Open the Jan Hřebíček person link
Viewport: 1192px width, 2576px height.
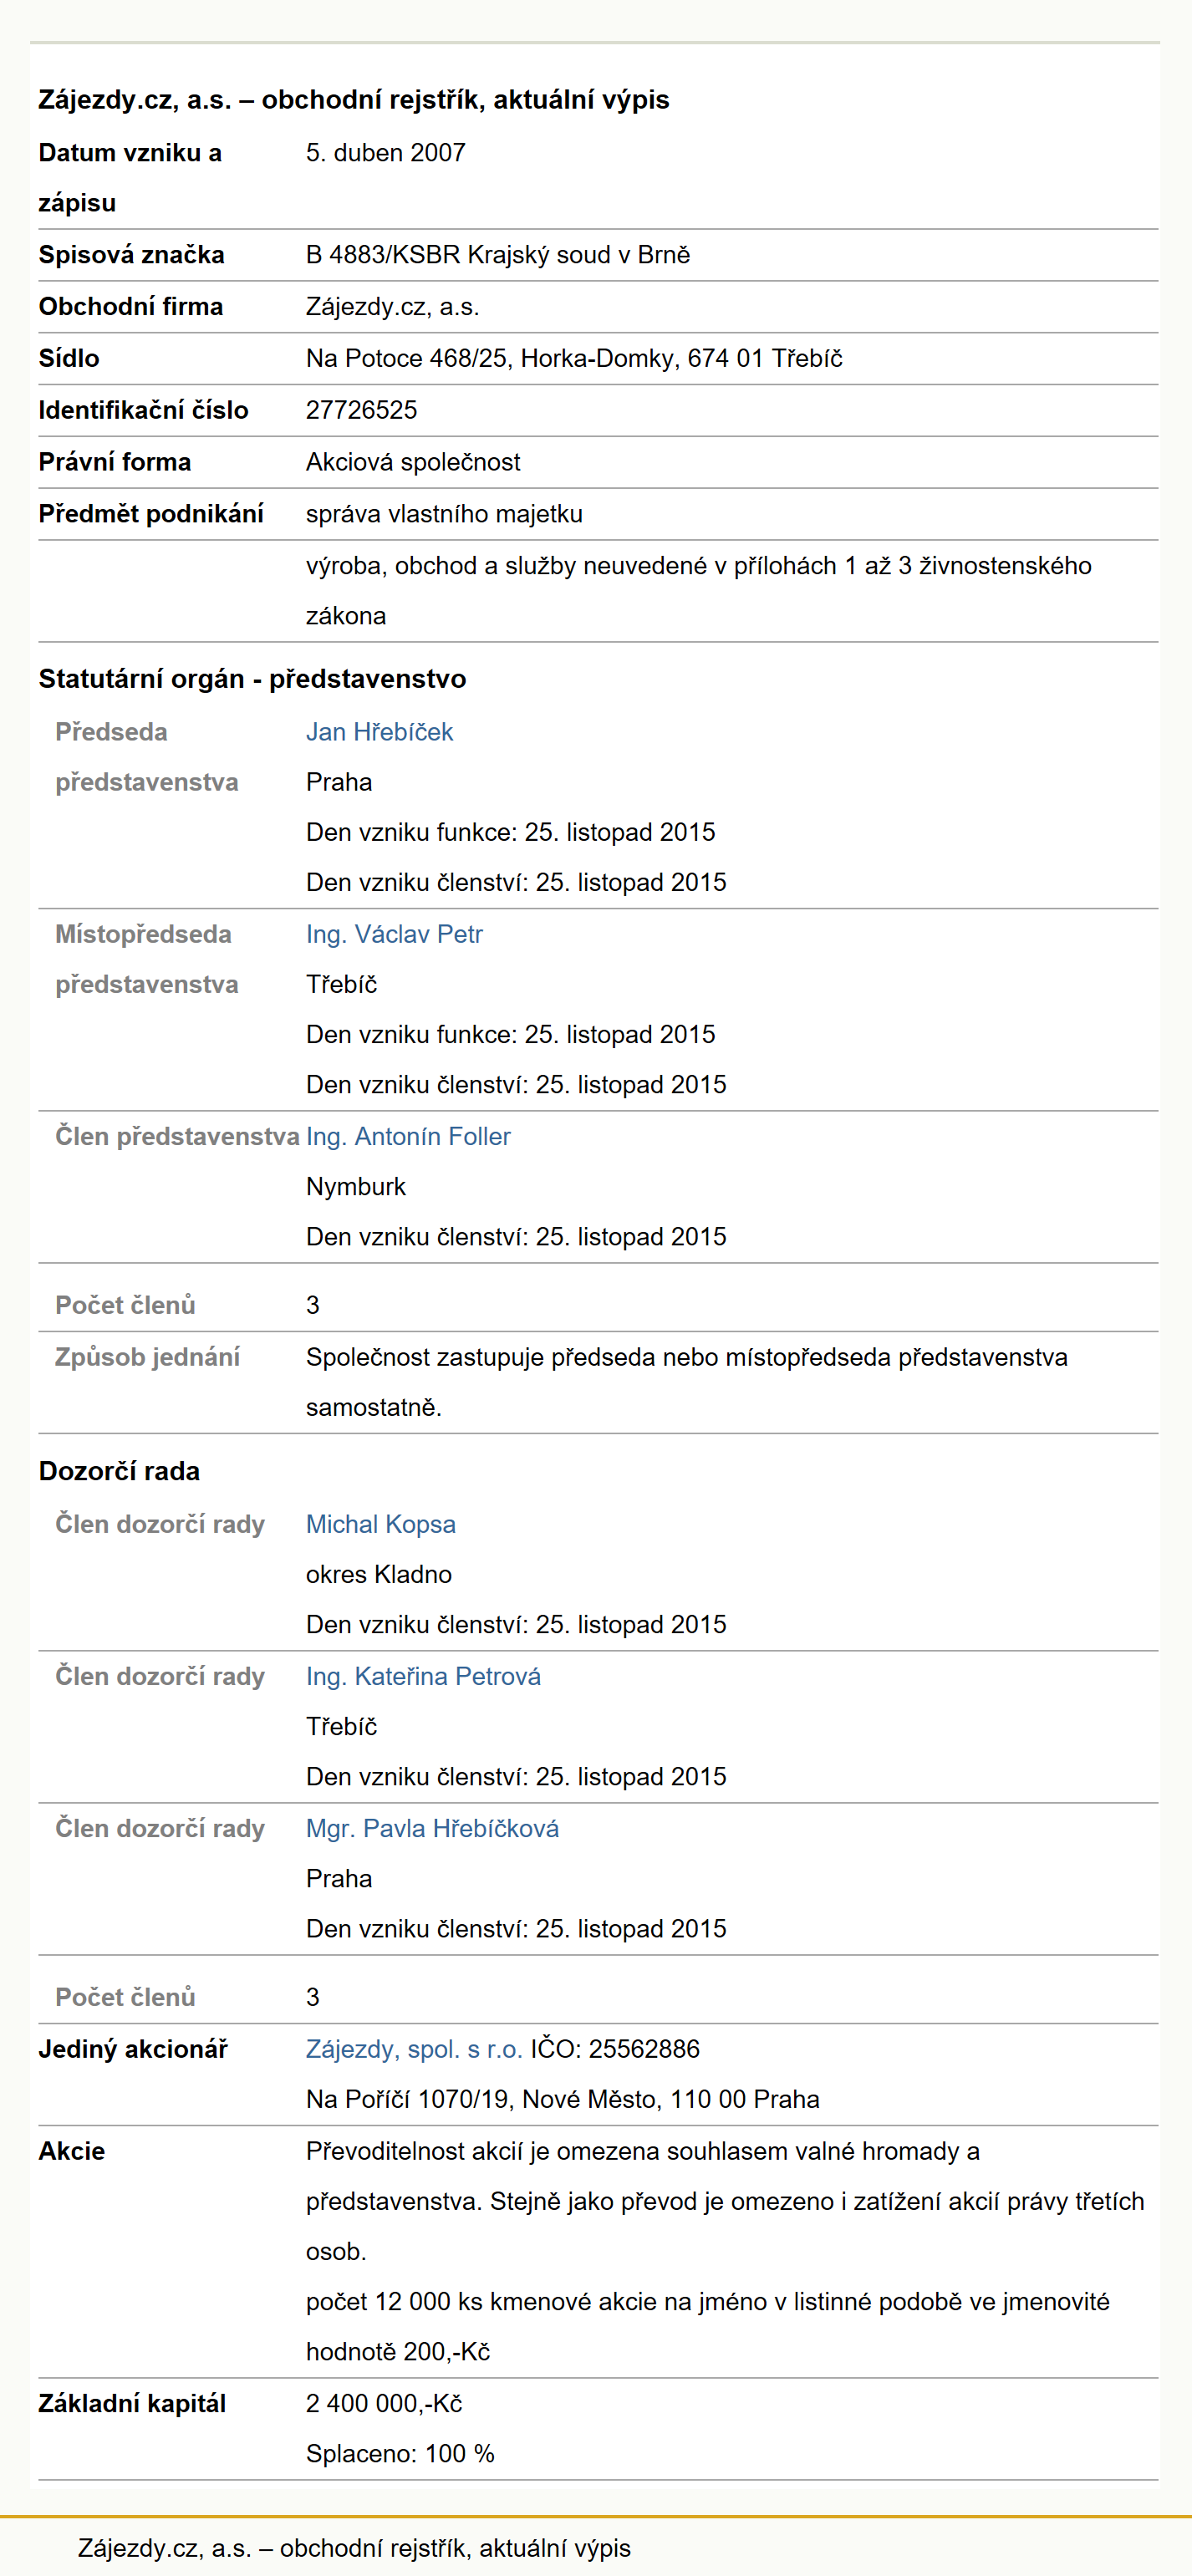click(379, 732)
